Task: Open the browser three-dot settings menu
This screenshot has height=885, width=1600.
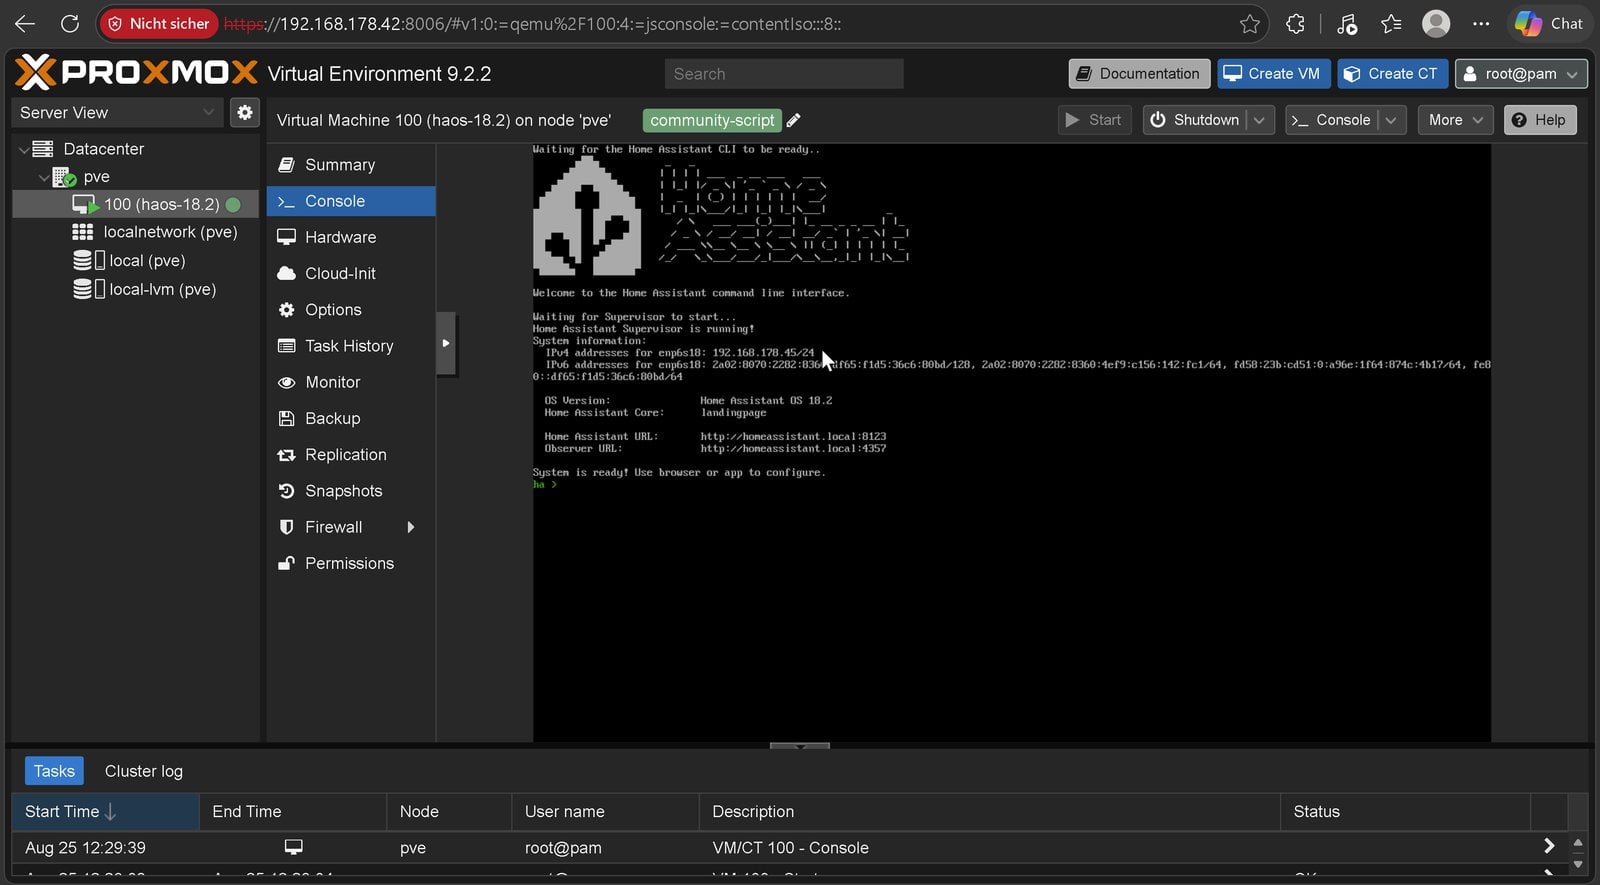Action: click(1481, 24)
